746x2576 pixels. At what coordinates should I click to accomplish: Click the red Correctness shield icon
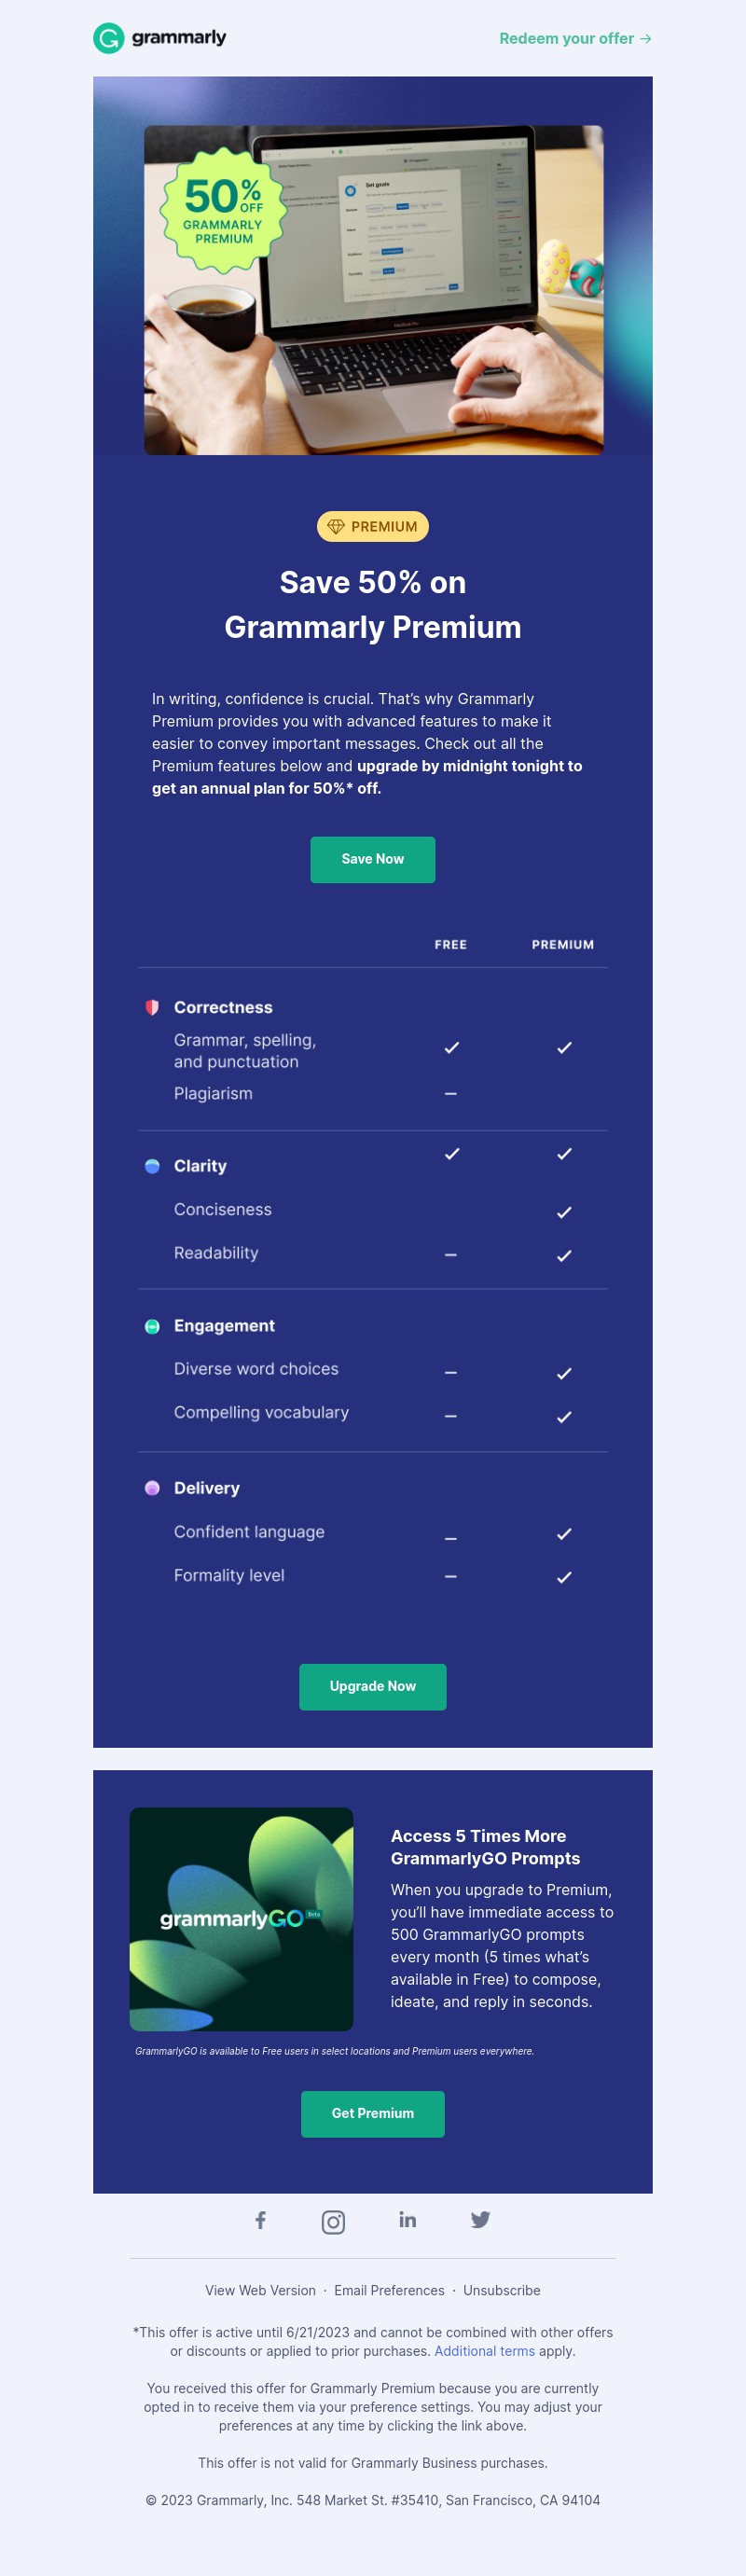click(152, 1008)
